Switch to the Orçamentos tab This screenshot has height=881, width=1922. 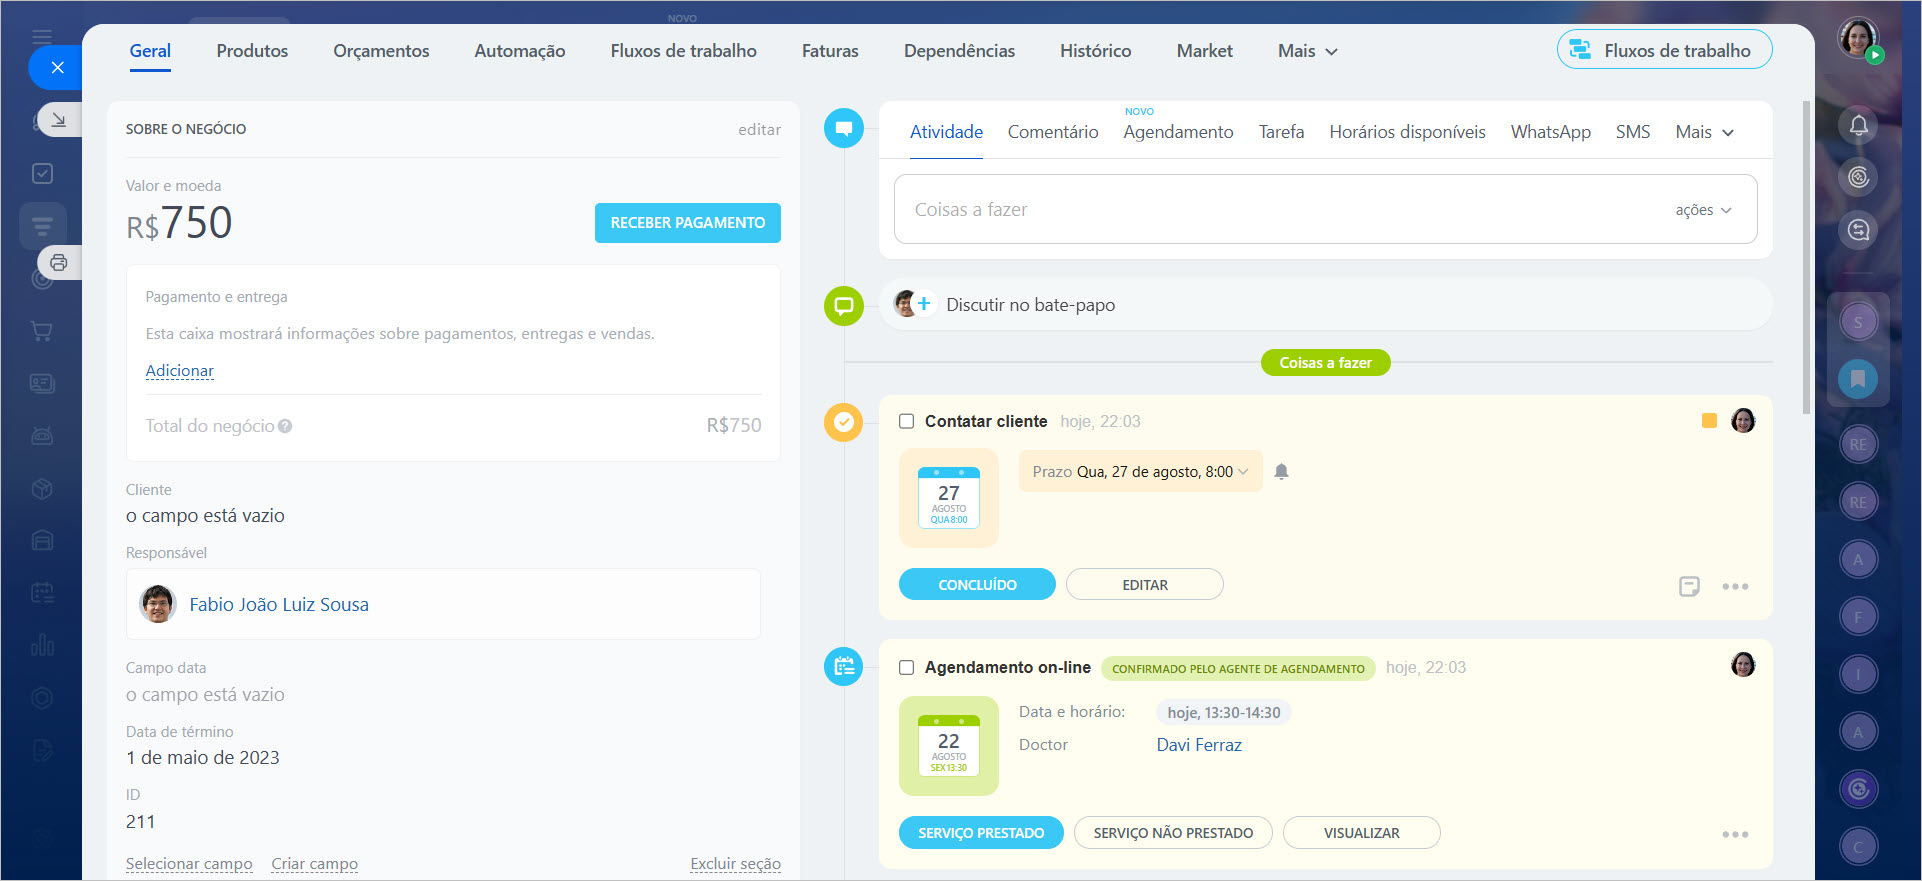pos(381,51)
